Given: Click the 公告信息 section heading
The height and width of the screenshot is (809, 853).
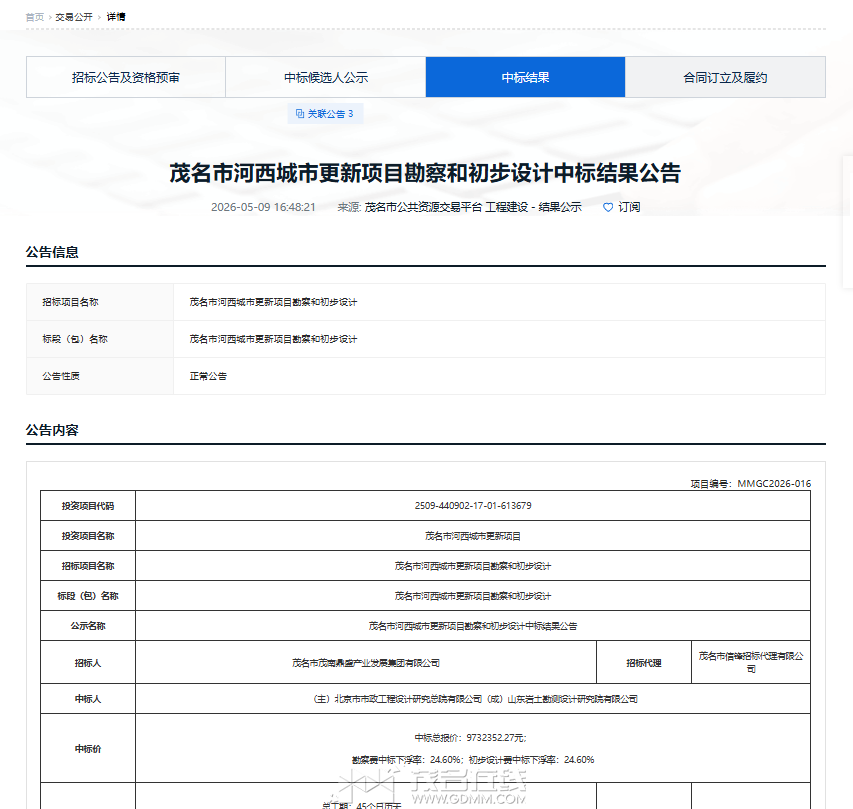Looking at the screenshot, I should [x=52, y=252].
